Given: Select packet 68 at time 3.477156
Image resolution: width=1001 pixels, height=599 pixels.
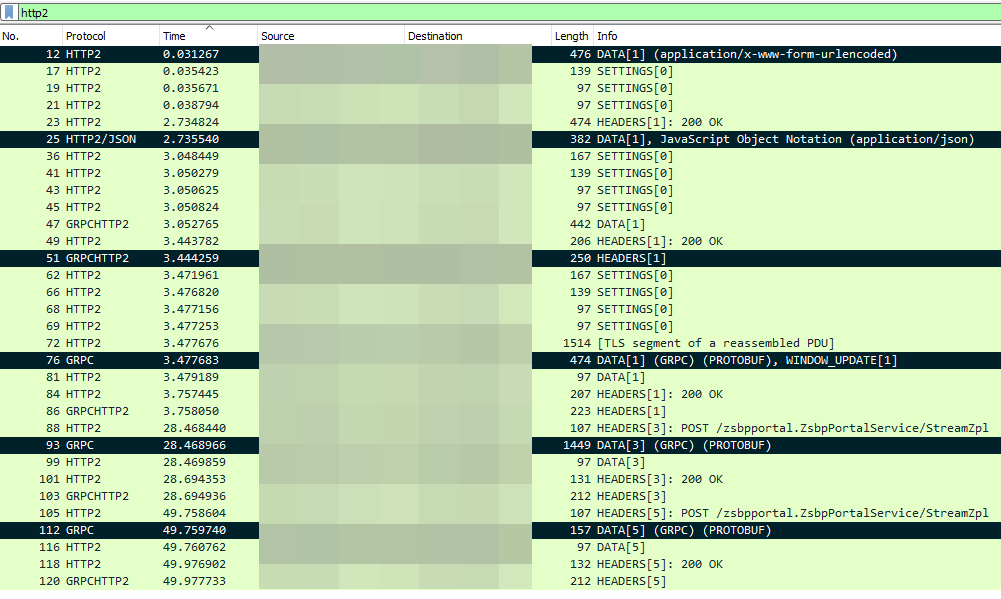Looking at the screenshot, I should point(500,309).
